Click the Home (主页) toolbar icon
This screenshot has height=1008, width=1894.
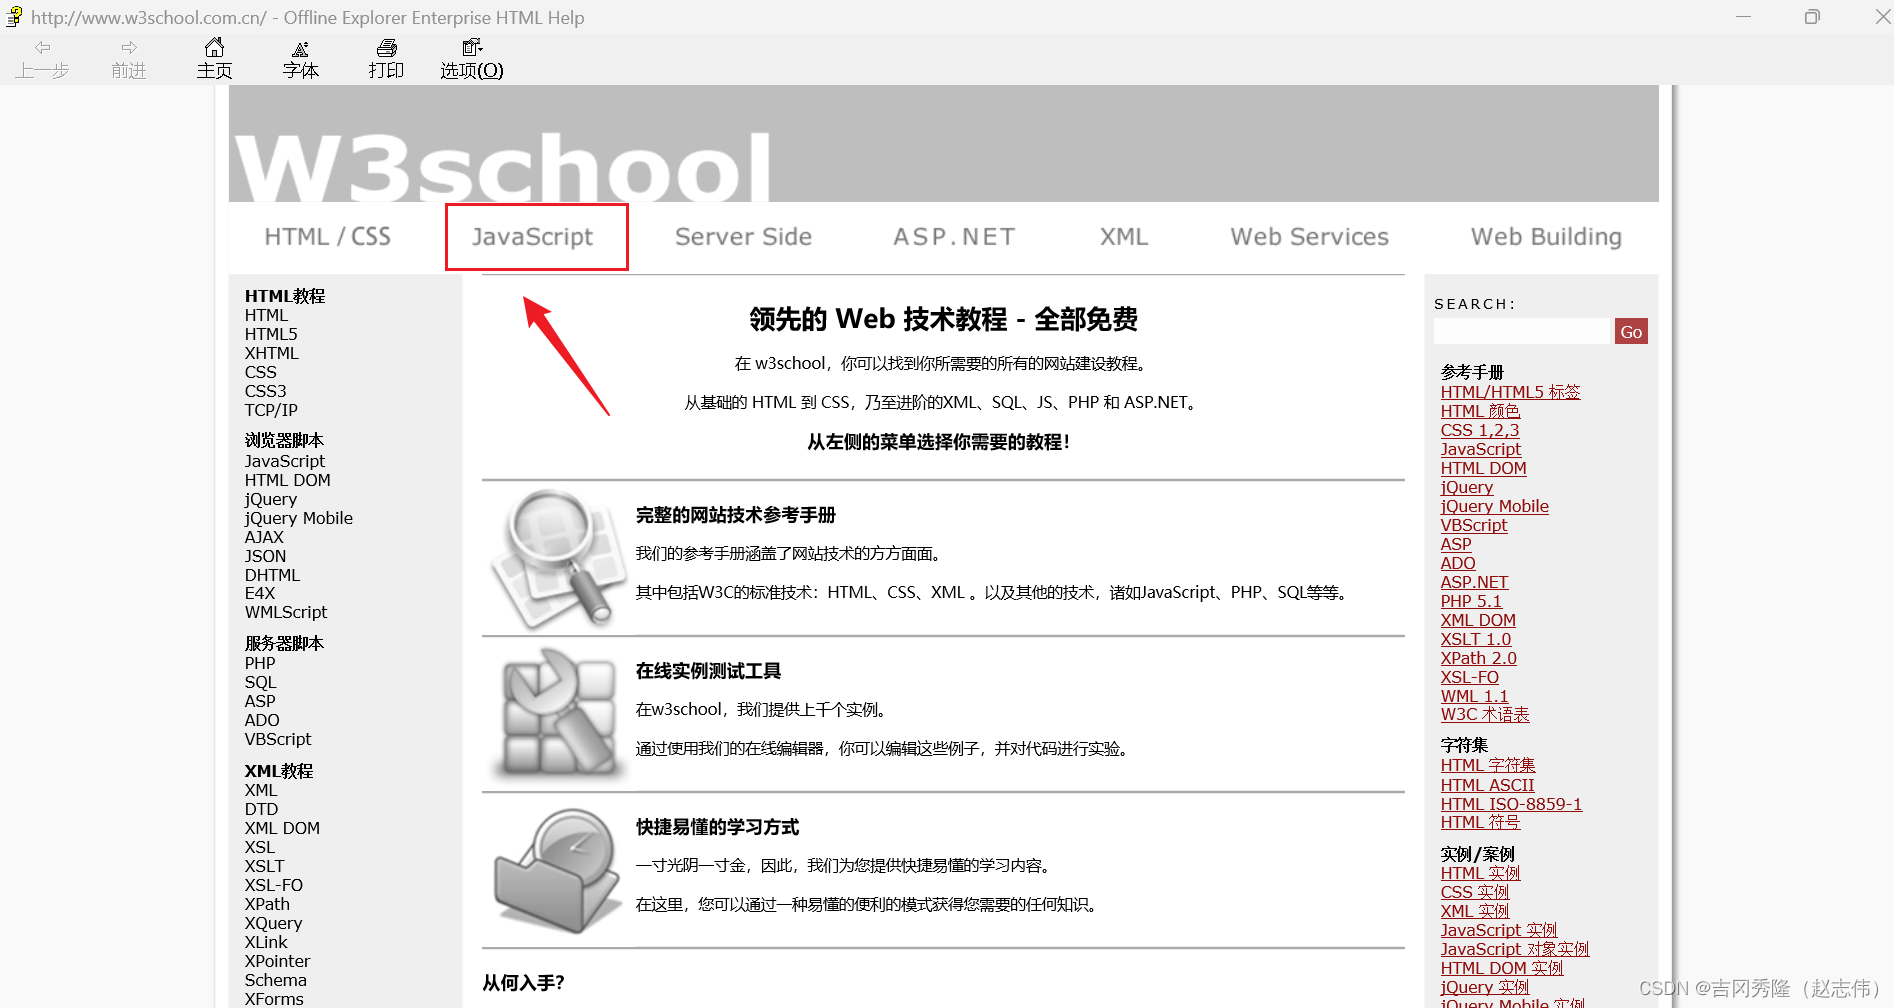click(x=214, y=47)
